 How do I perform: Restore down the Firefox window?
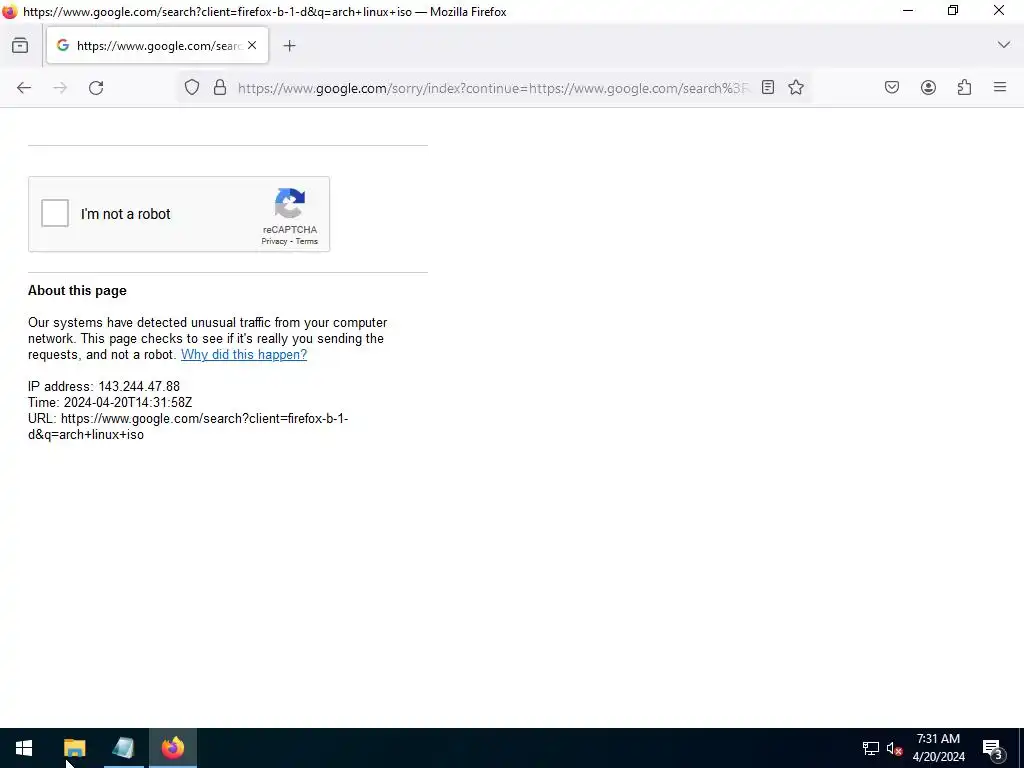point(953,10)
